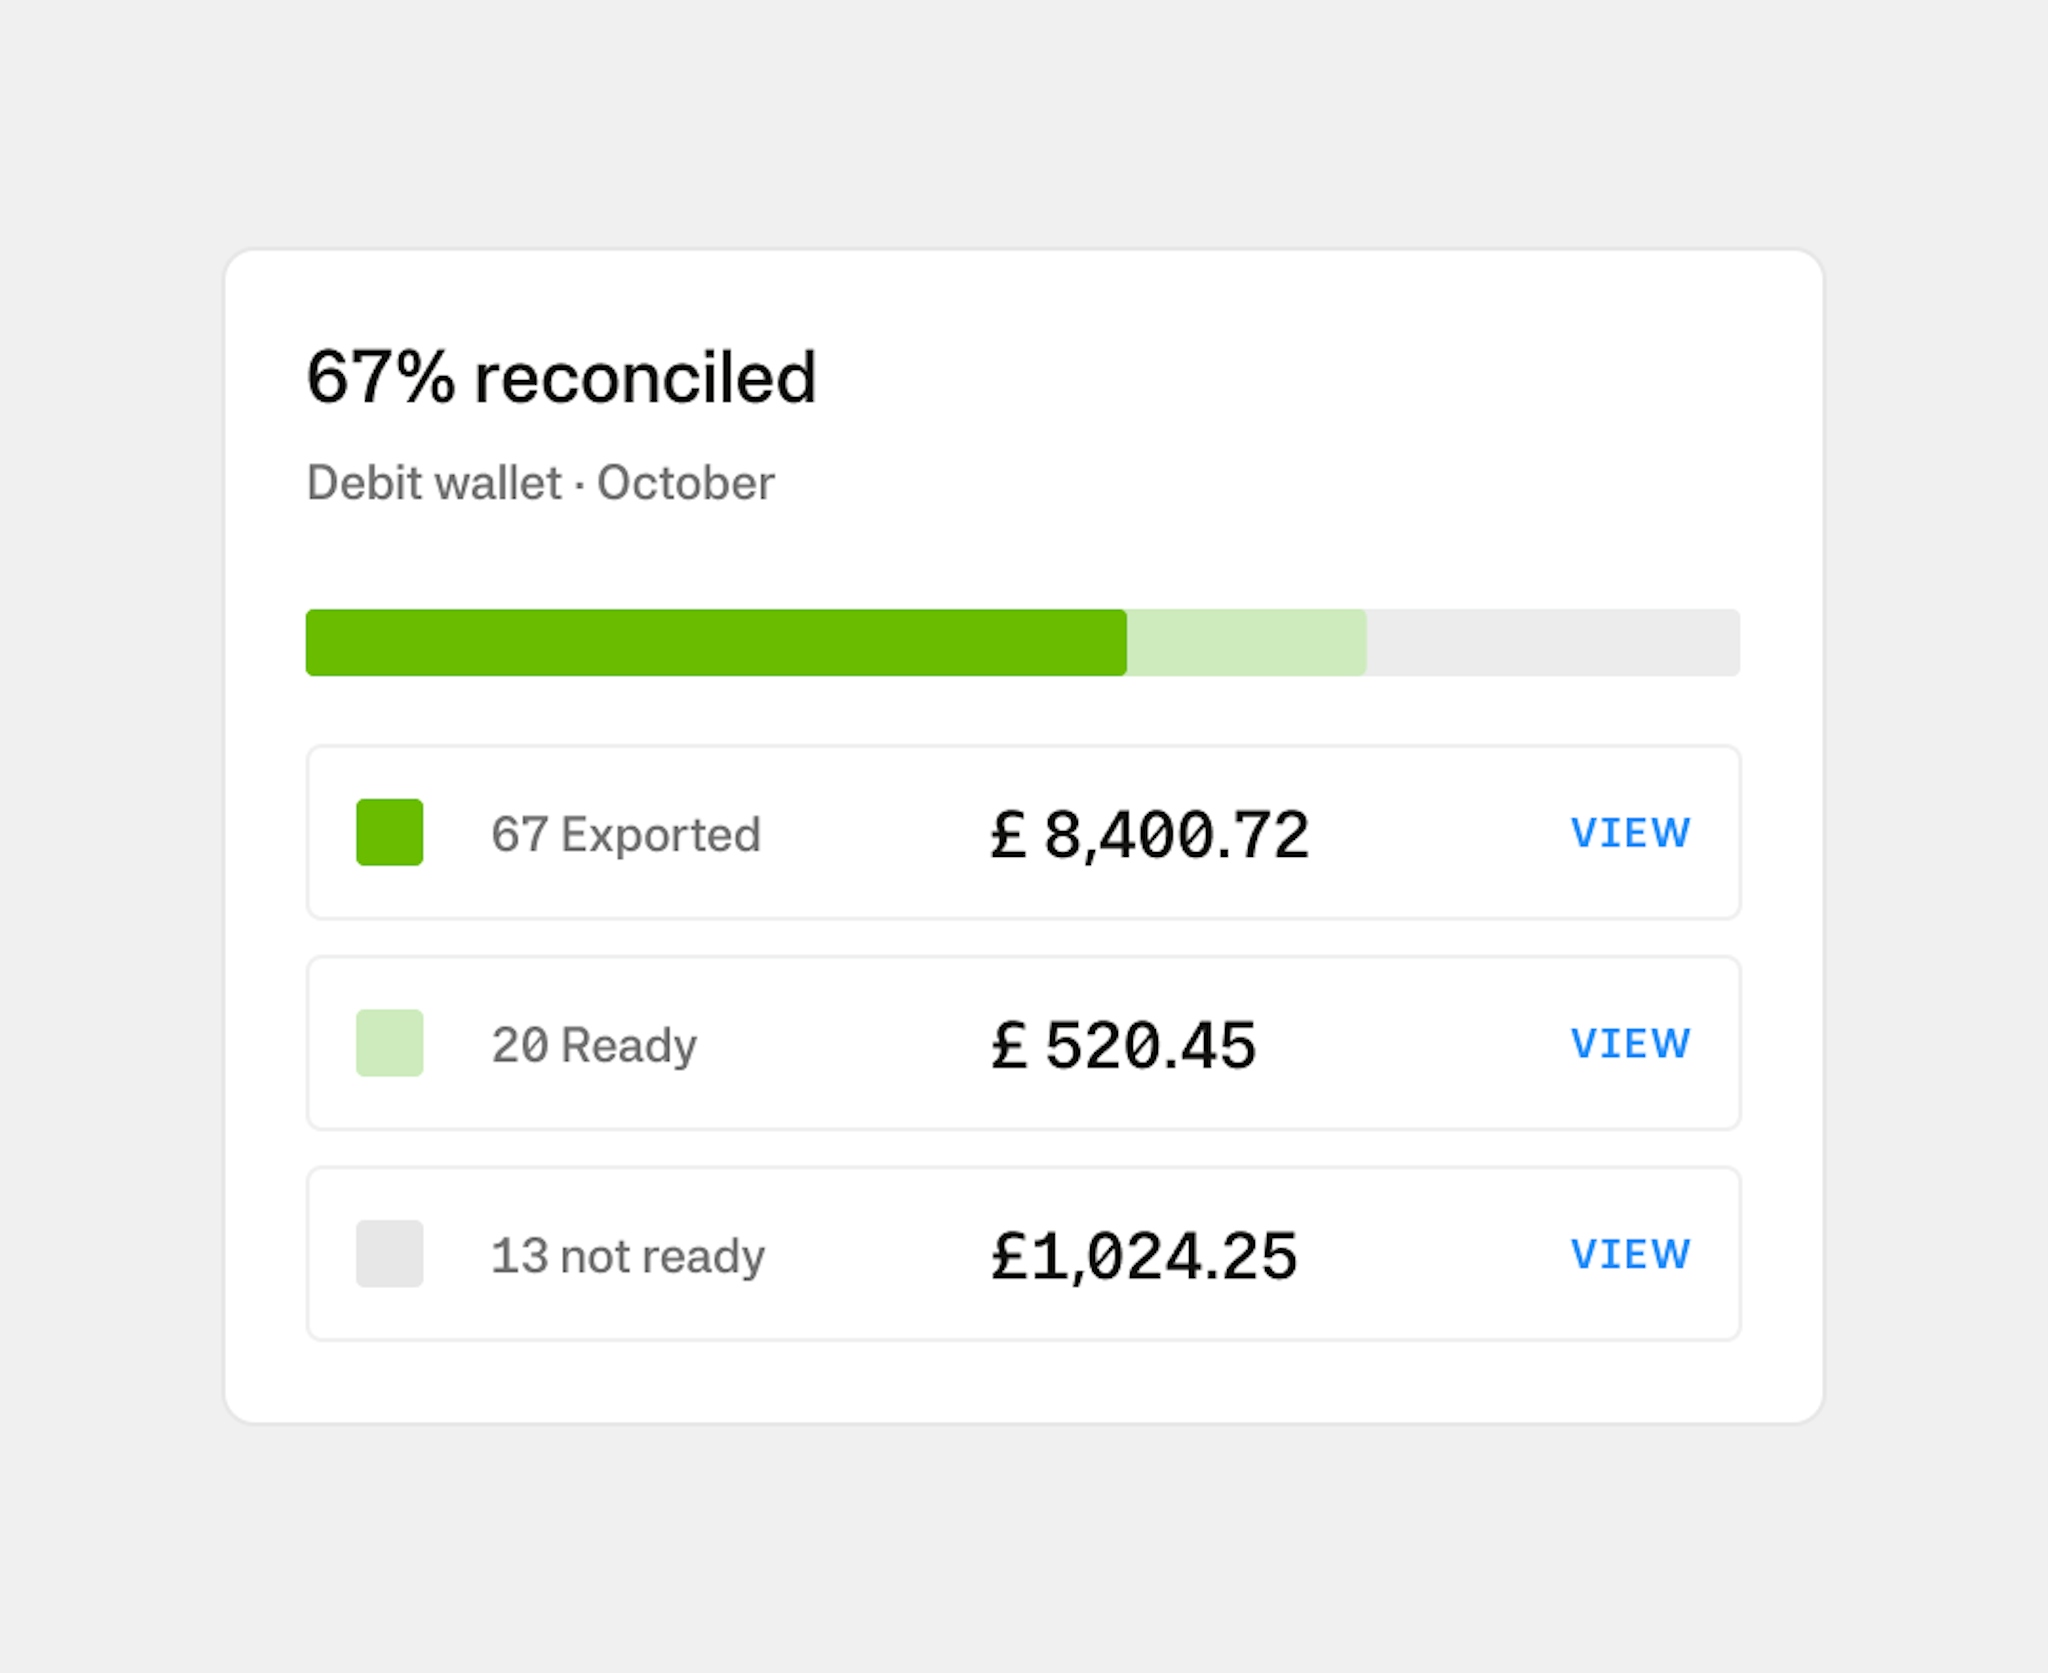Click the £8,400.72 amount
This screenshot has height=1673, width=2048.
click(x=1150, y=834)
